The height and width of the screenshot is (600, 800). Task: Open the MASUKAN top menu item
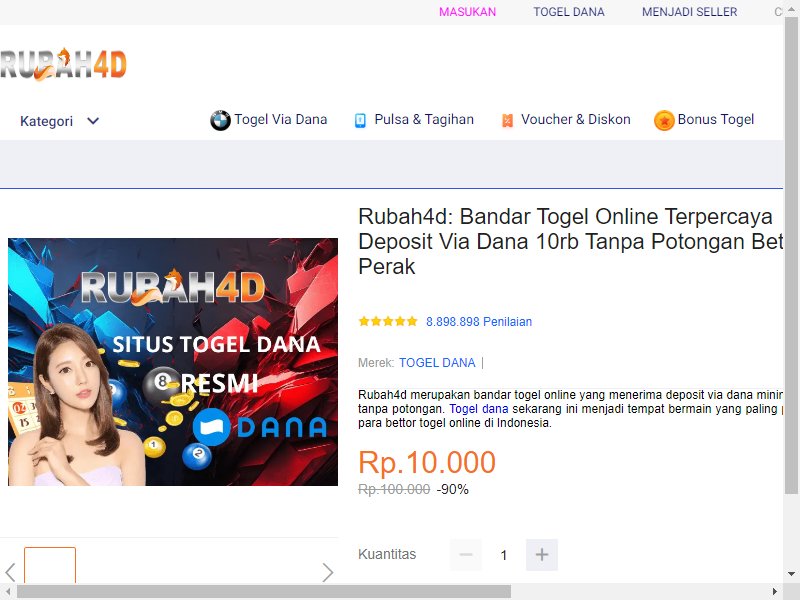(x=467, y=12)
